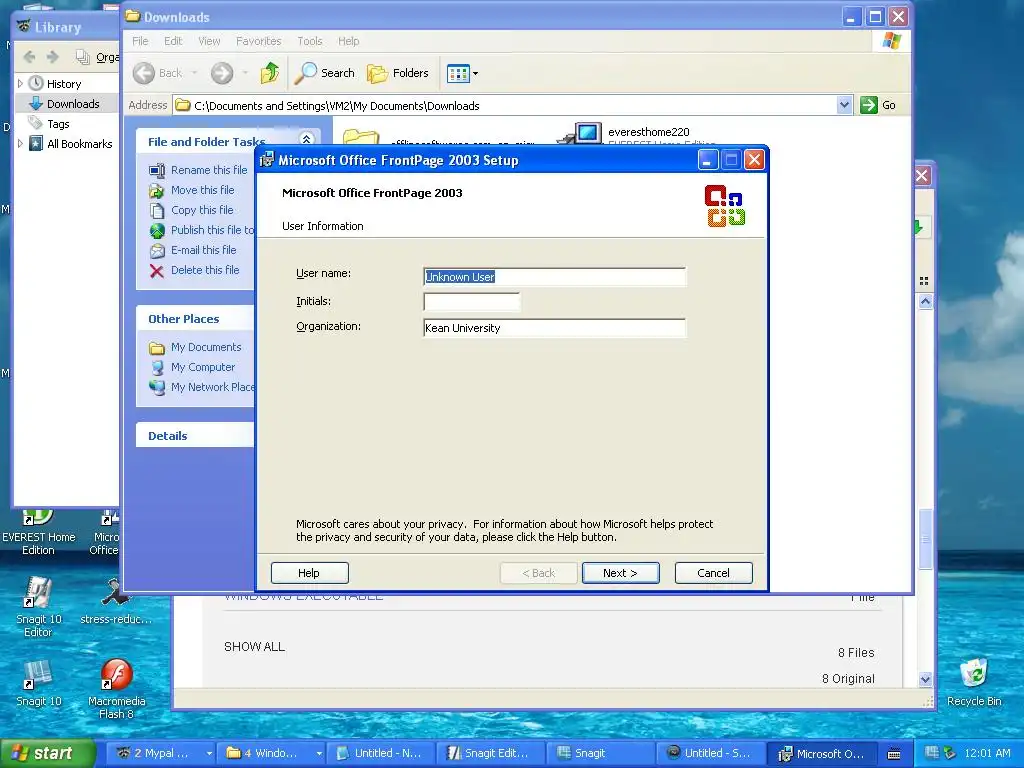Expand All Bookmarks in Library tree

point(20,144)
